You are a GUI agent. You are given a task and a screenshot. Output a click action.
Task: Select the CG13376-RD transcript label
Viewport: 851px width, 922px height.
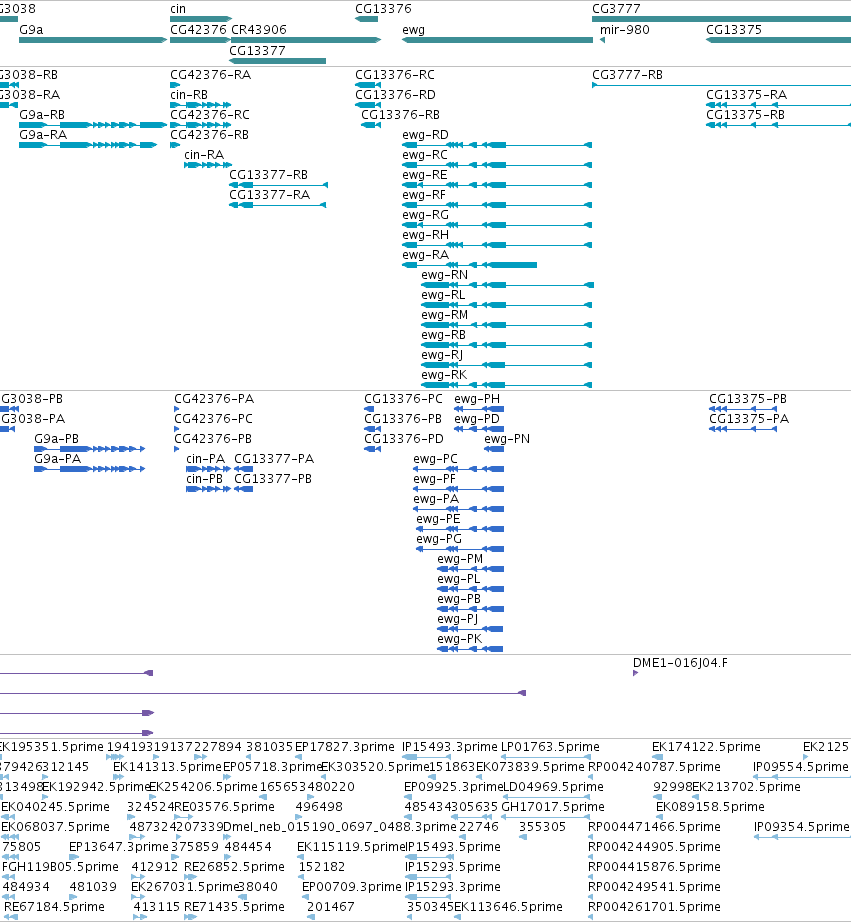[395, 95]
